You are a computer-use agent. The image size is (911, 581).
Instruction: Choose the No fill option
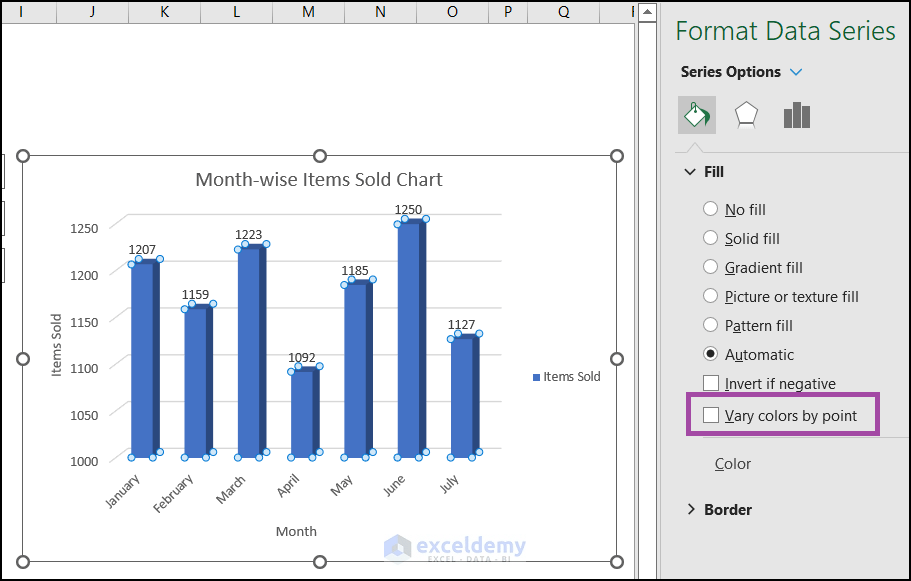[710, 209]
